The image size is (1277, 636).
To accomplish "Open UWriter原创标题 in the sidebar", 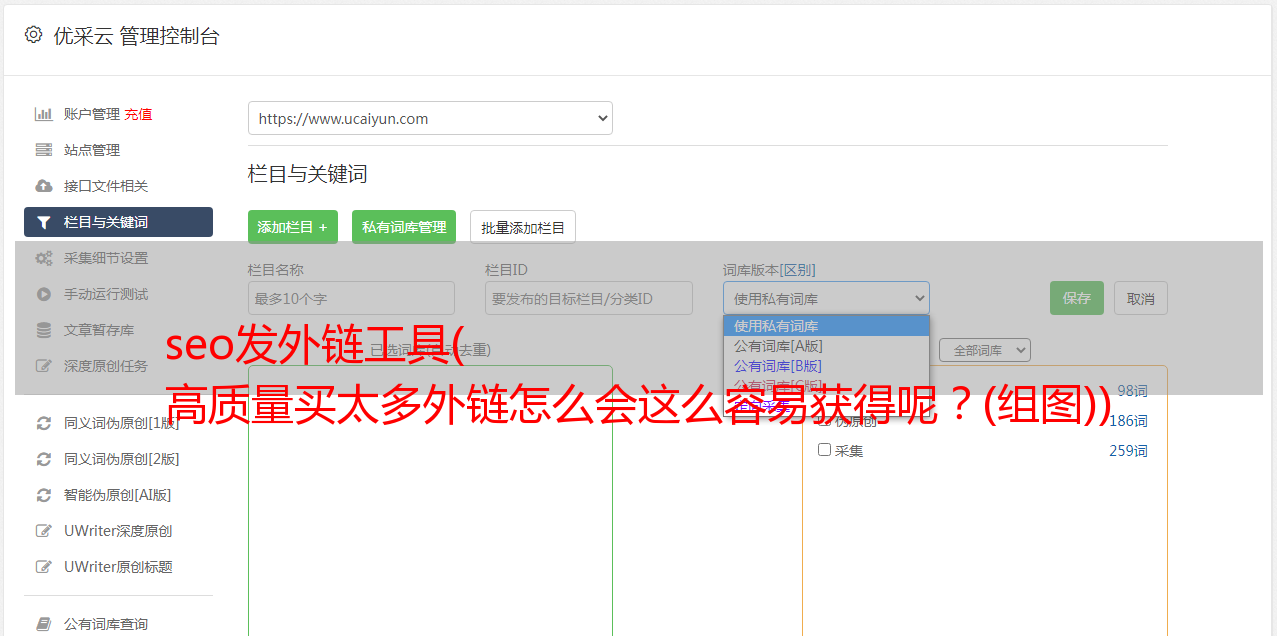I will click(118, 567).
